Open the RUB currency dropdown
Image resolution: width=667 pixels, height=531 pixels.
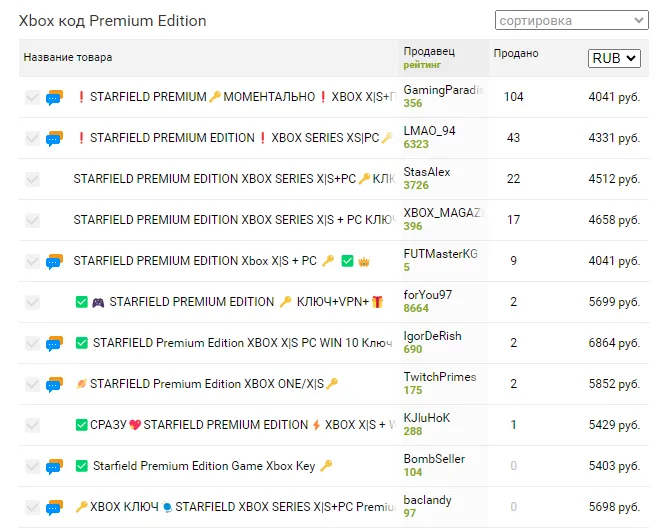coord(614,58)
